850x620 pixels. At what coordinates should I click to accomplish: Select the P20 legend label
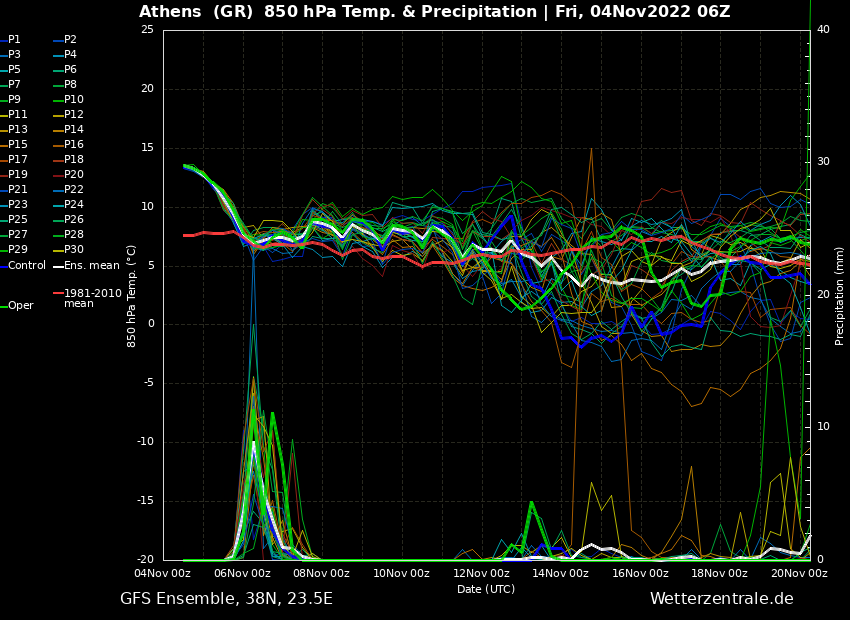(x=68, y=175)
